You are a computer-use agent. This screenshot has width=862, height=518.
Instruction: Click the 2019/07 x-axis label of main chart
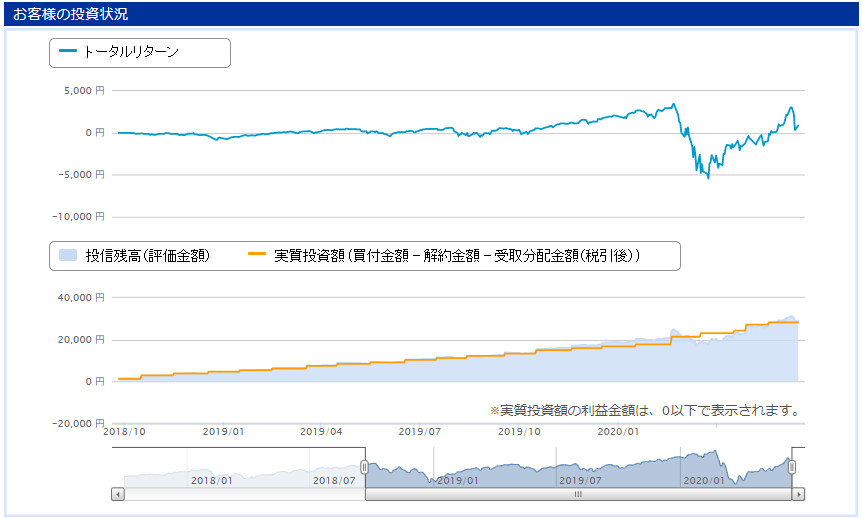(419, 432)
